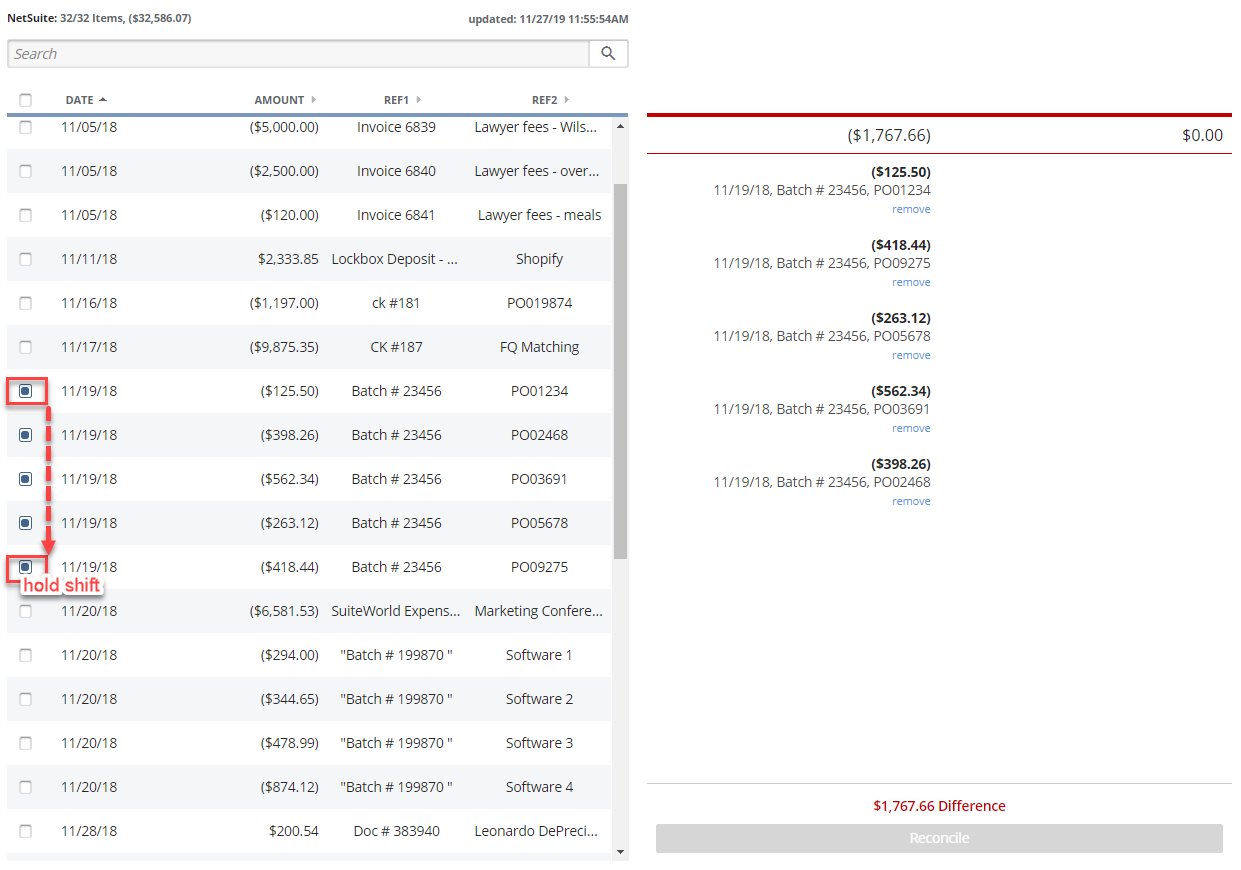
Task: Select the Invoice 6841 row checkbox
Action: pos(26,215)
